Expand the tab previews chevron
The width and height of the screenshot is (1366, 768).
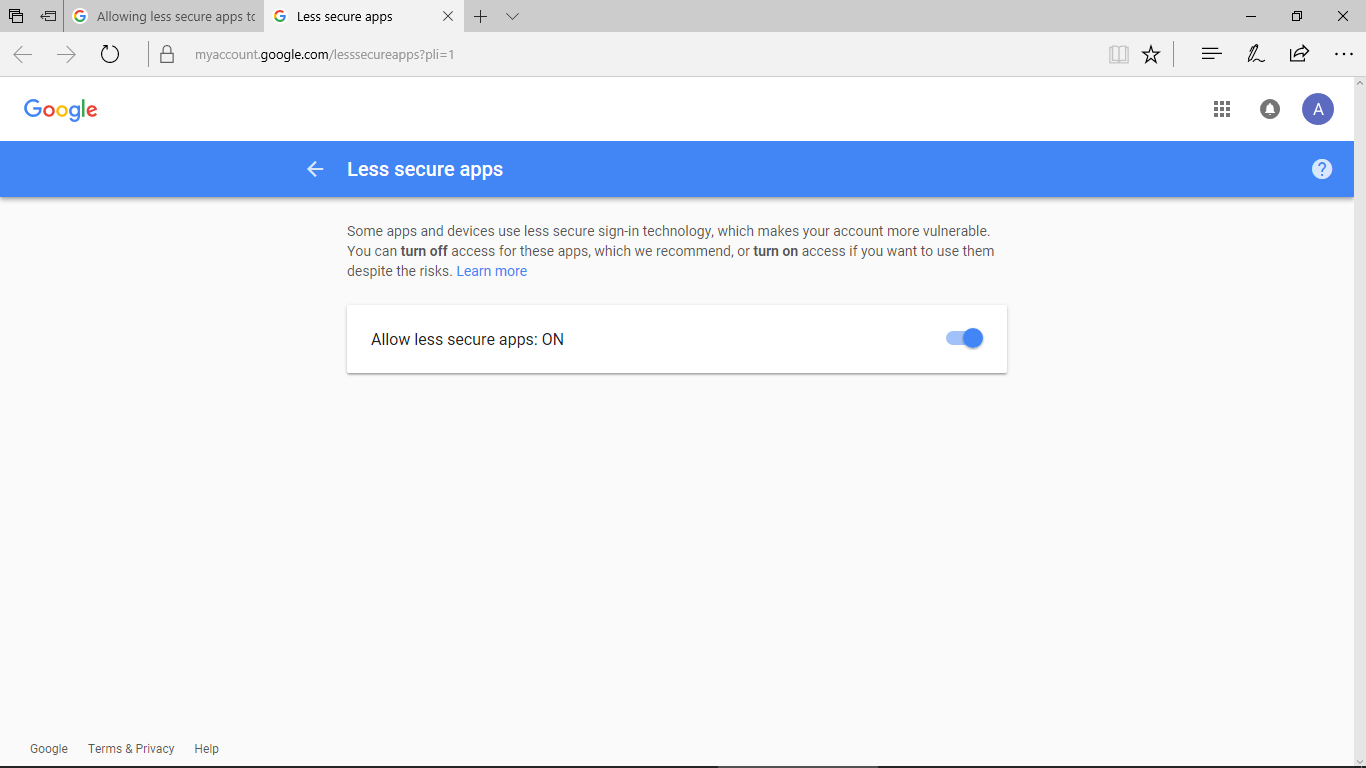(513, 16)
